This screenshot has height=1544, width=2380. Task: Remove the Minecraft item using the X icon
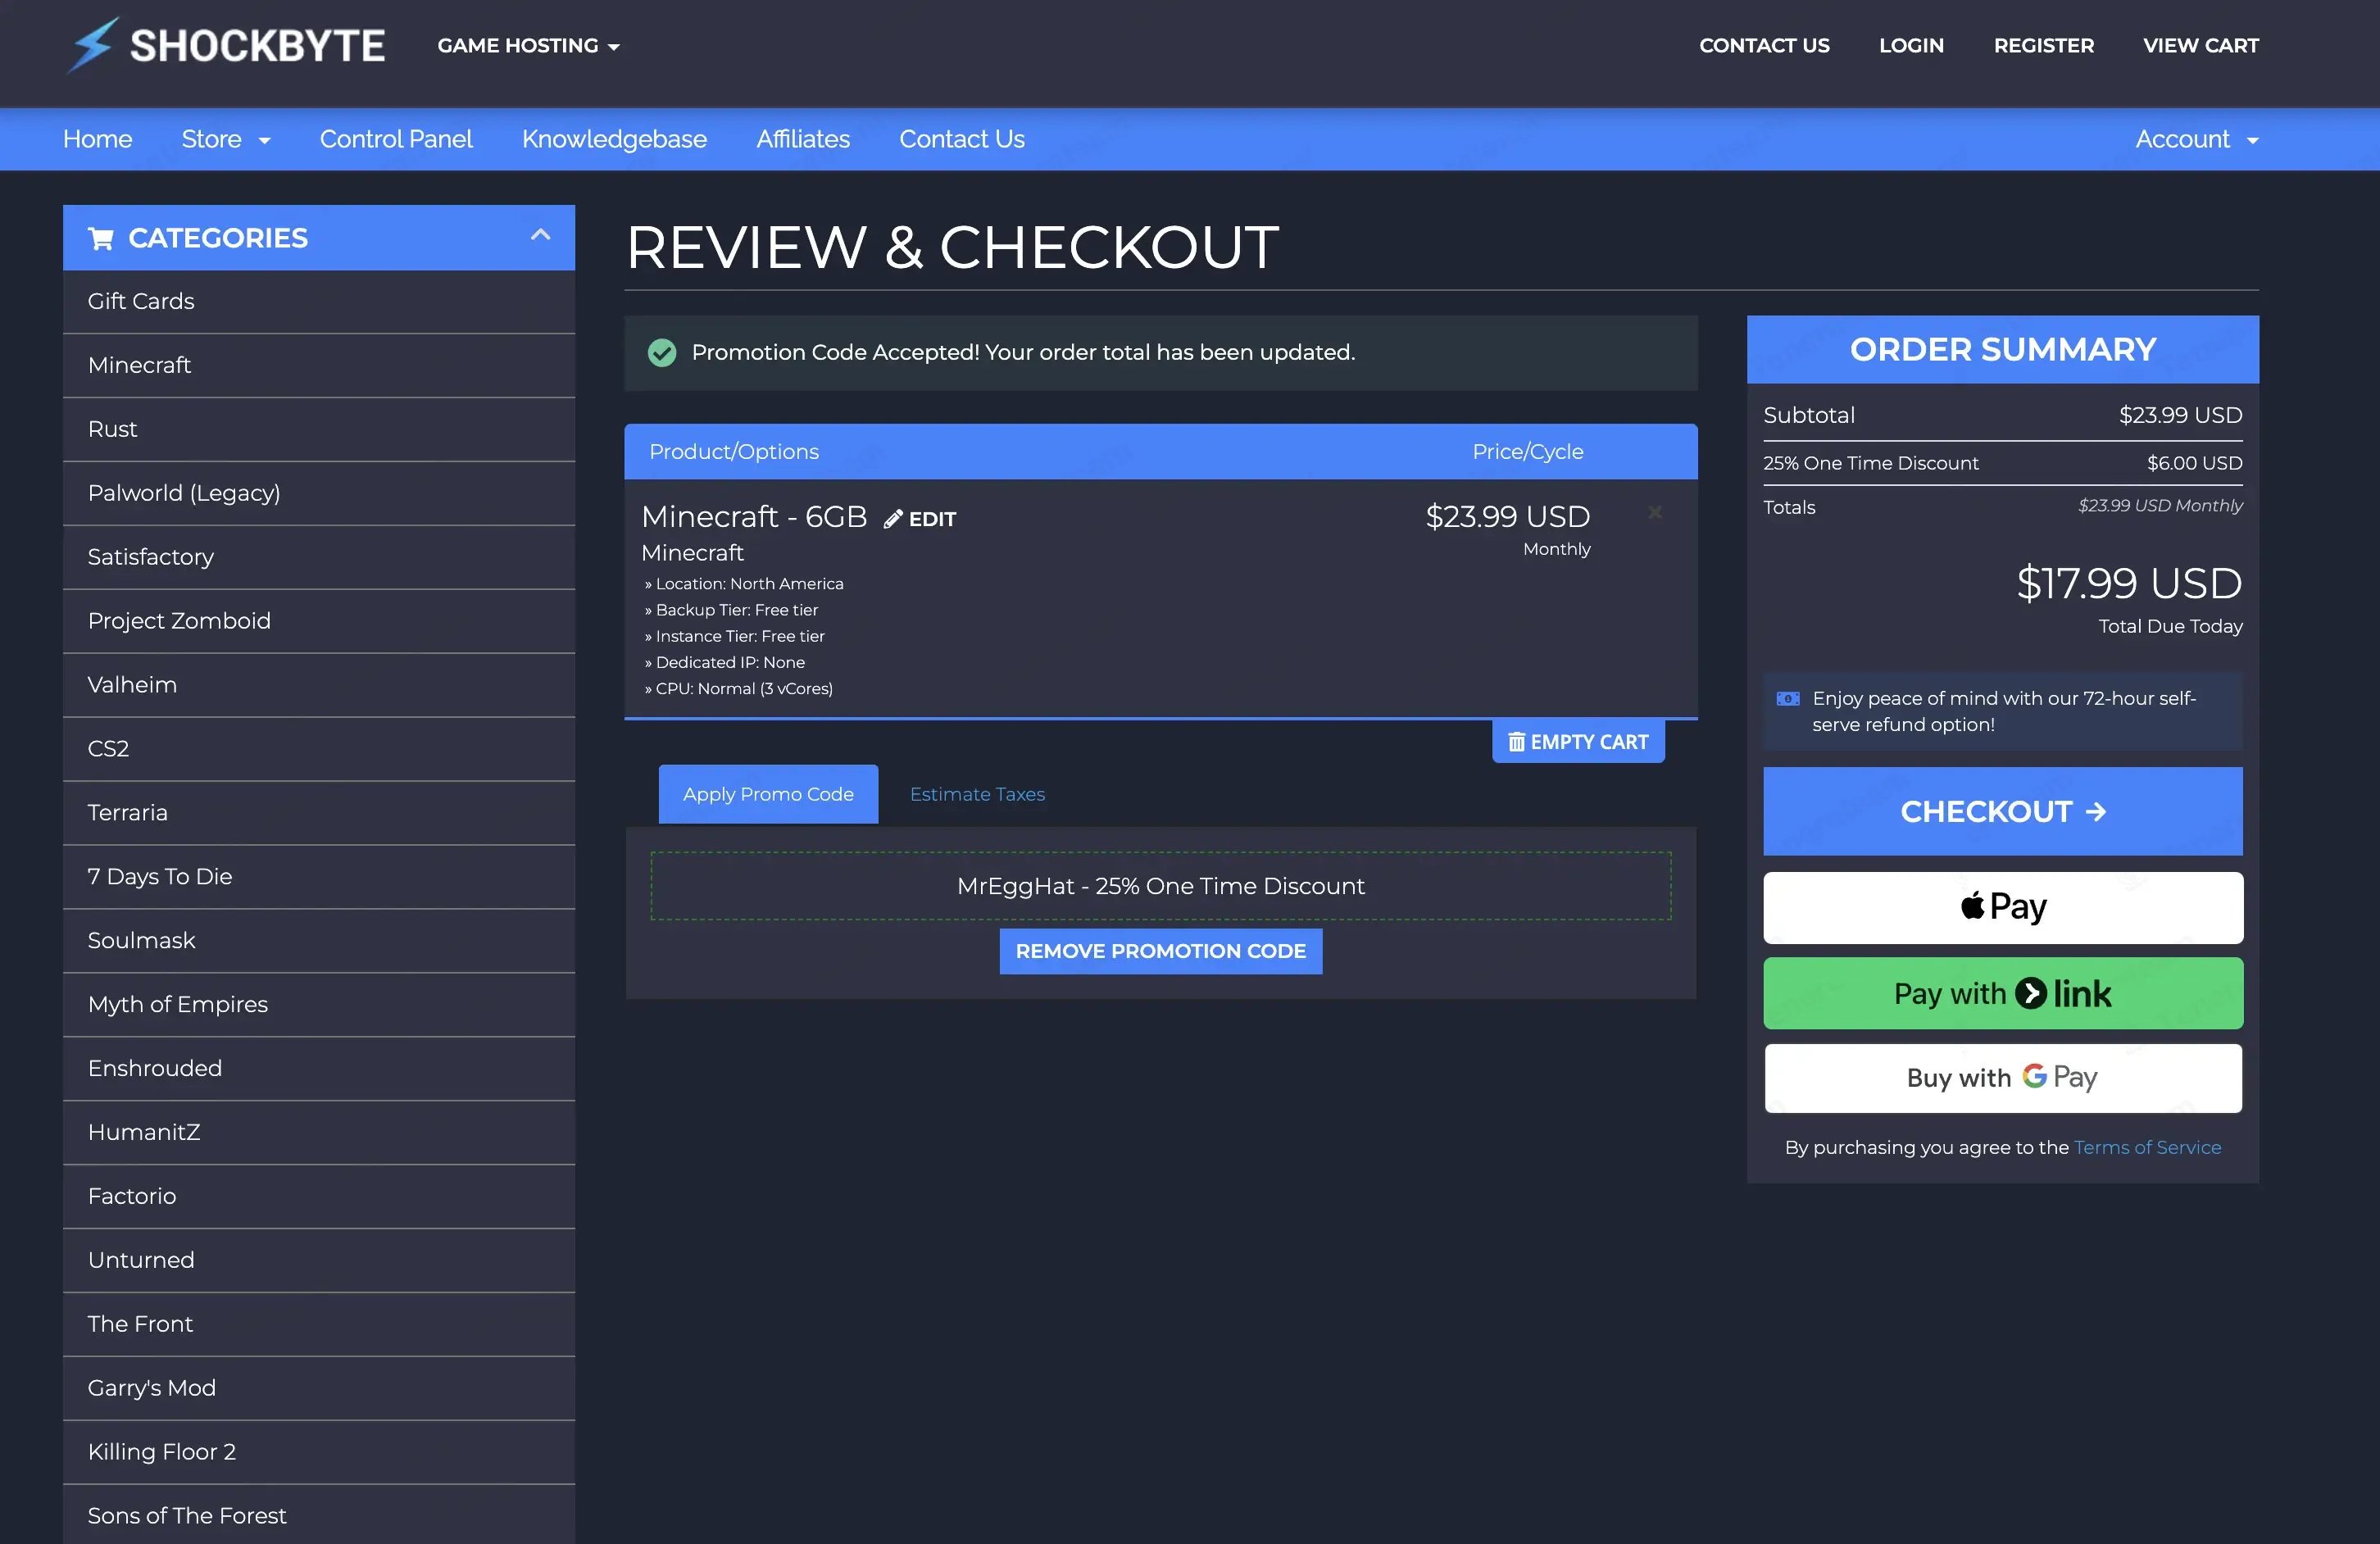coord(1655,512)
